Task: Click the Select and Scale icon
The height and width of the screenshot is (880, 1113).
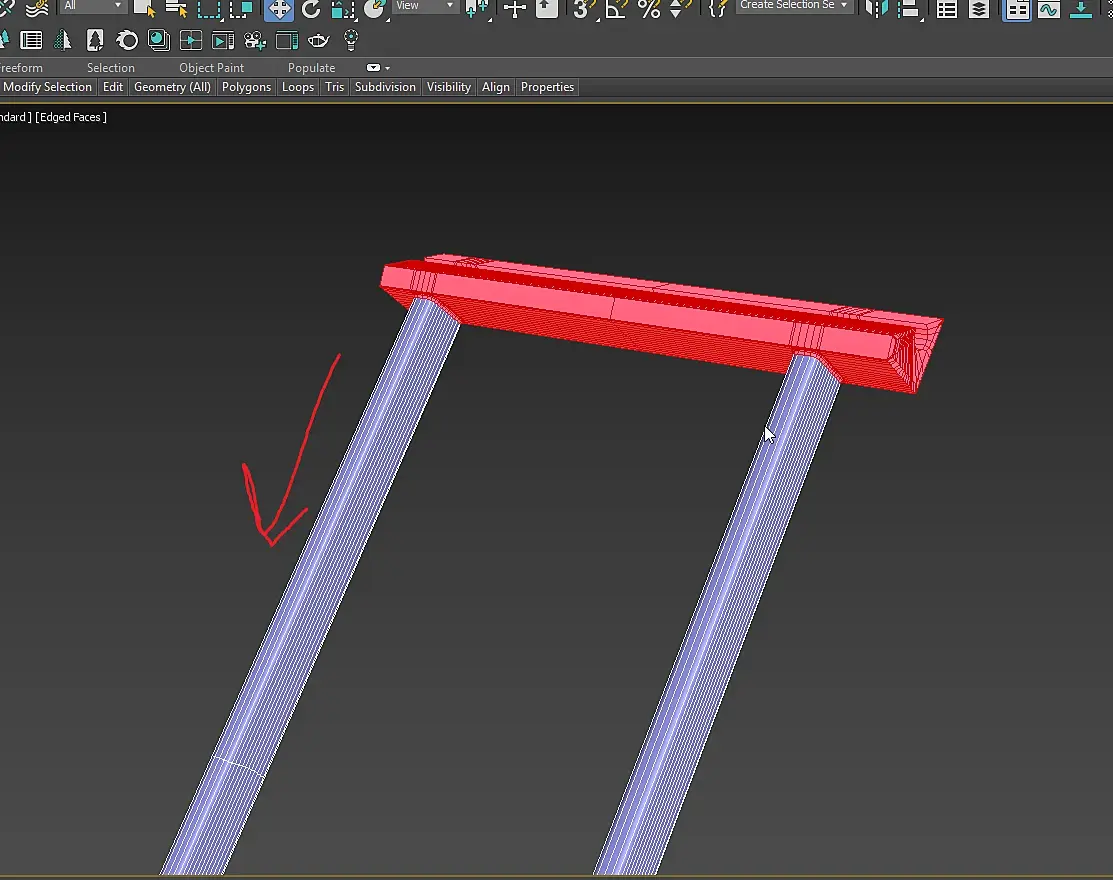Action: (343, 9)
